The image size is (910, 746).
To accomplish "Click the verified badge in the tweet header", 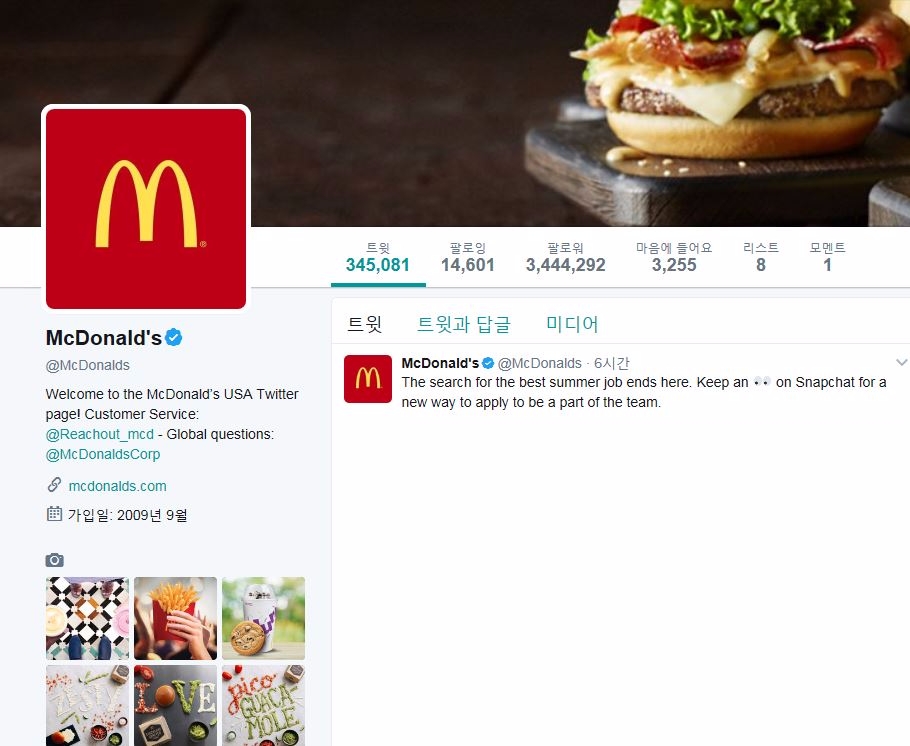I will click(x=488, y=363).
